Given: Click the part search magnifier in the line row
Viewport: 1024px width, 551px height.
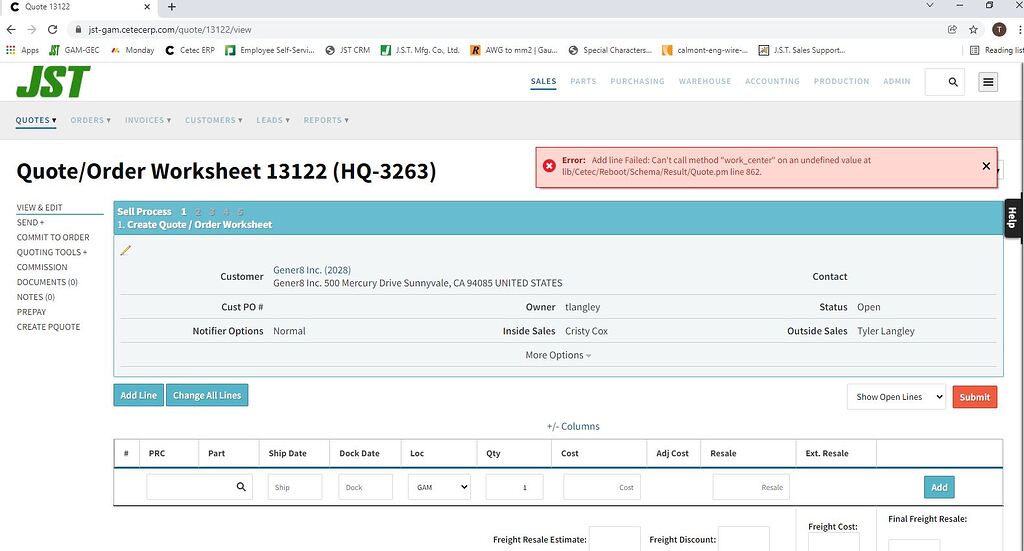Looking at the screenshot, I should pyautogui.click(x=241, y=487).
